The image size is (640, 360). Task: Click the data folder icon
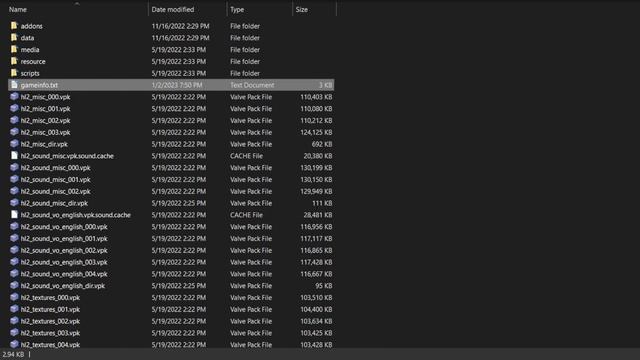point(14,38)
